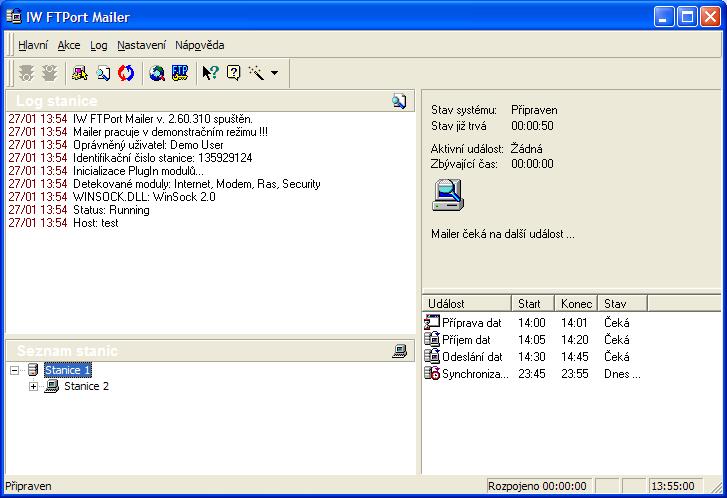This screenshot has height=498, width=727.
Task: Click the red-blue refresh arrows icon
Action: click(126, 72)
